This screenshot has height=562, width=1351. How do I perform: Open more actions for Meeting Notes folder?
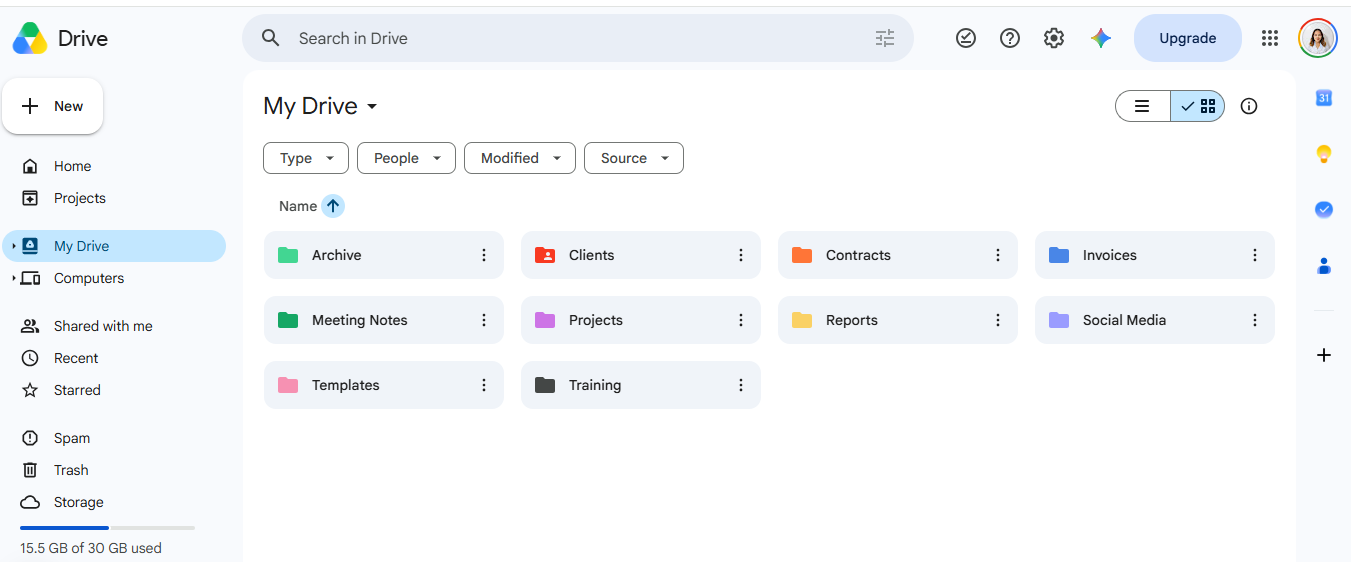click(x=484, y=320)
